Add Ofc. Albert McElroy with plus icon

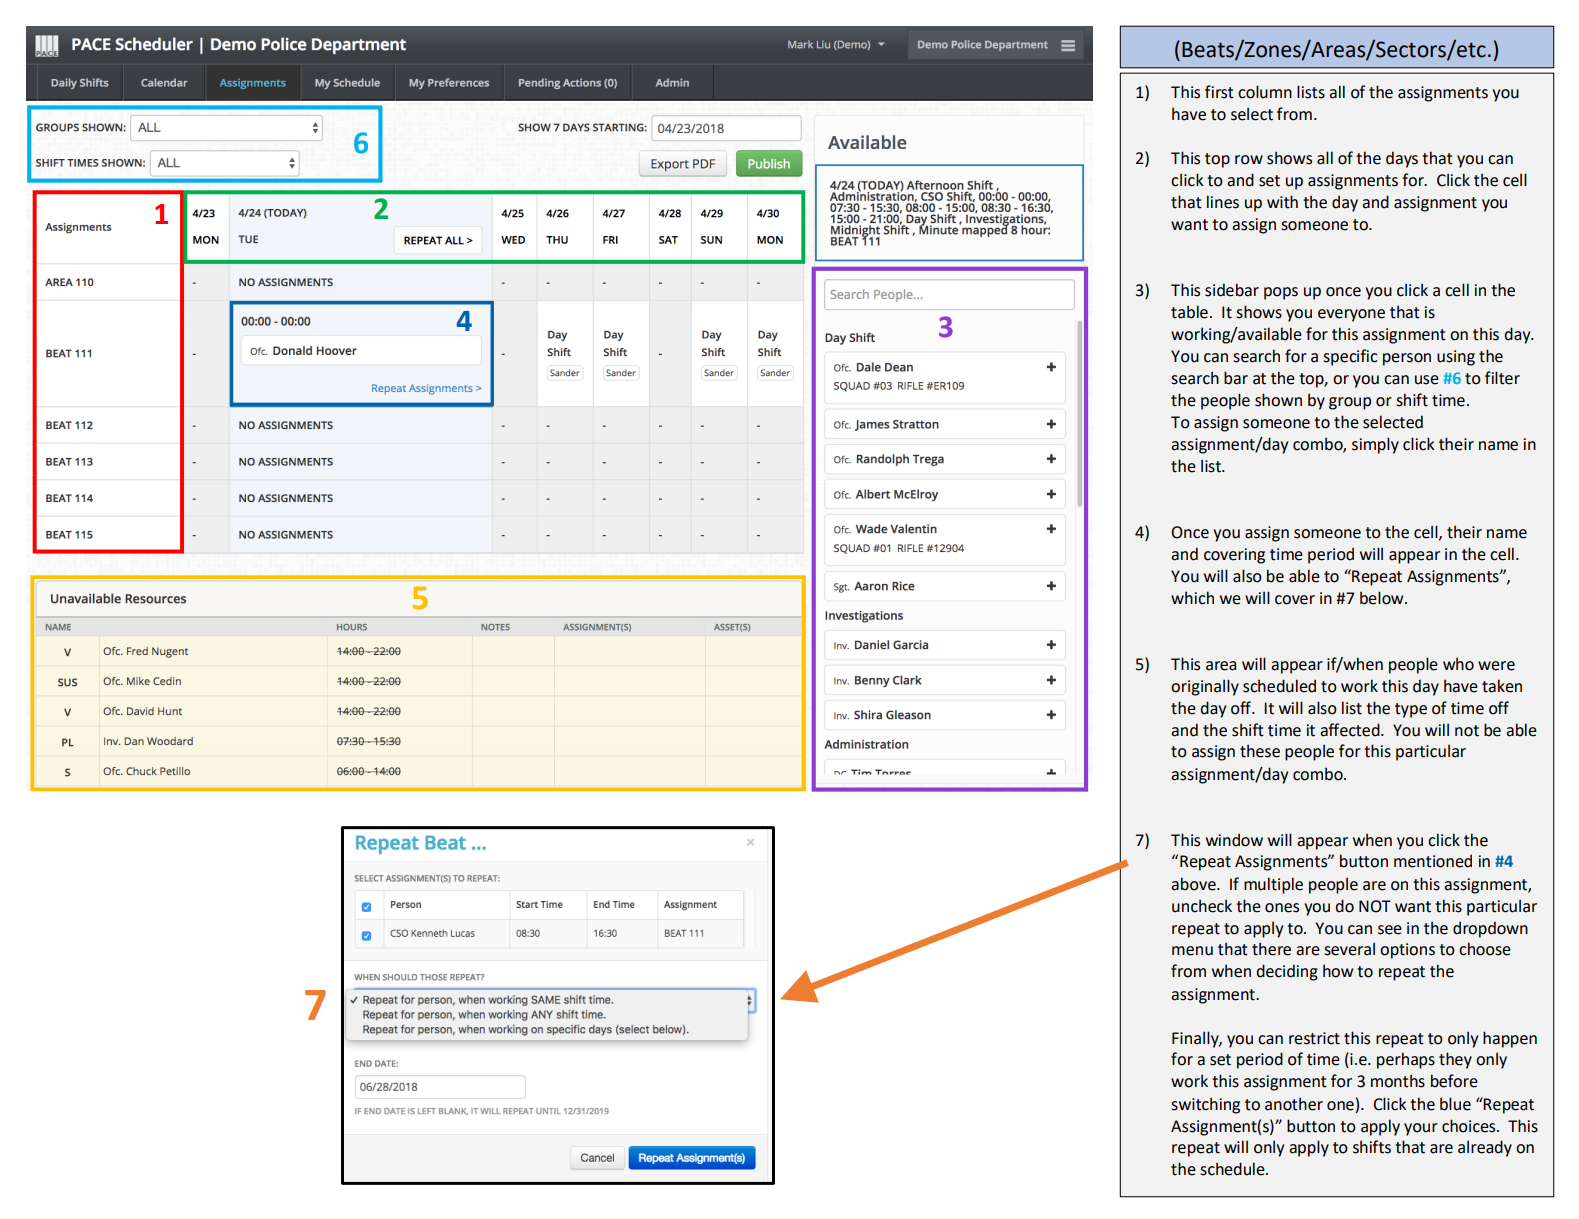(1051, 494)
